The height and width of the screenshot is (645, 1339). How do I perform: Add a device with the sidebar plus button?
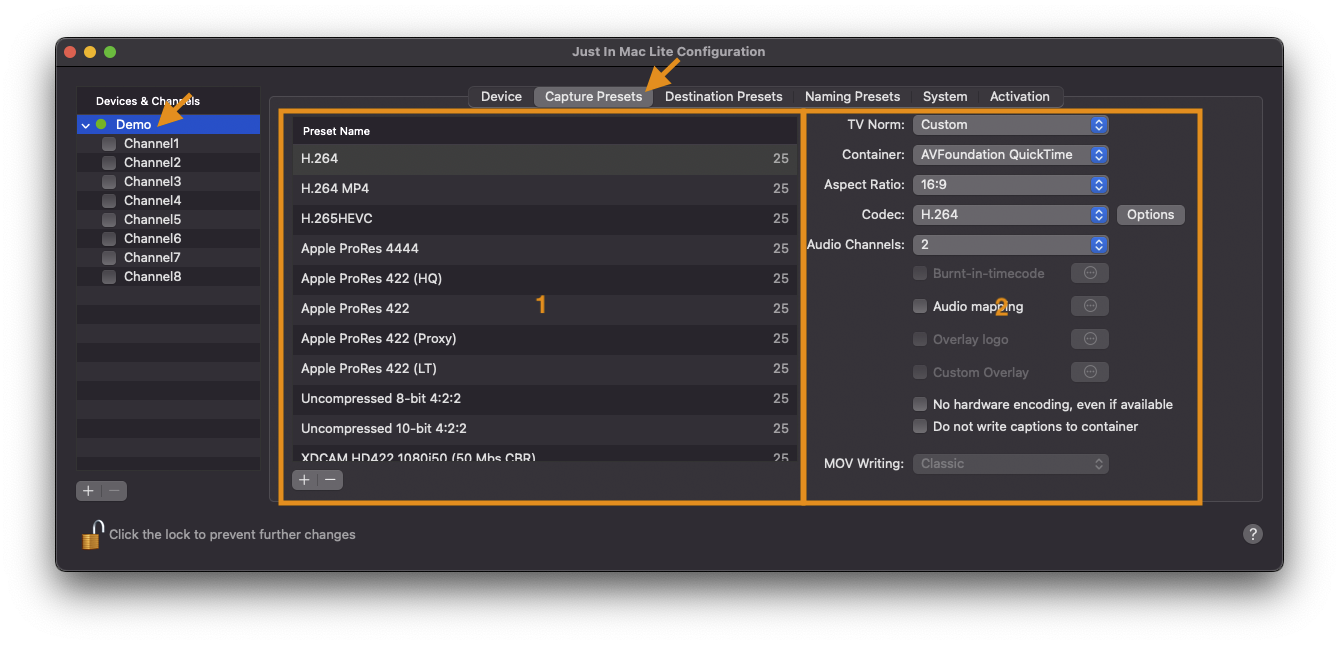point(89,491)
